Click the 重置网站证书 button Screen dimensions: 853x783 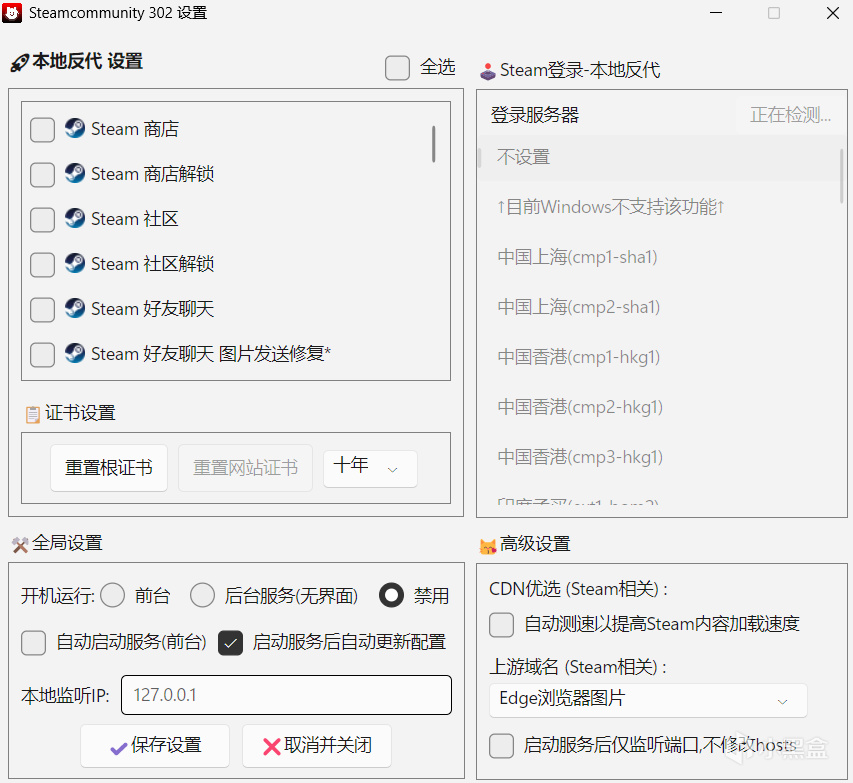tap(245, 468)
